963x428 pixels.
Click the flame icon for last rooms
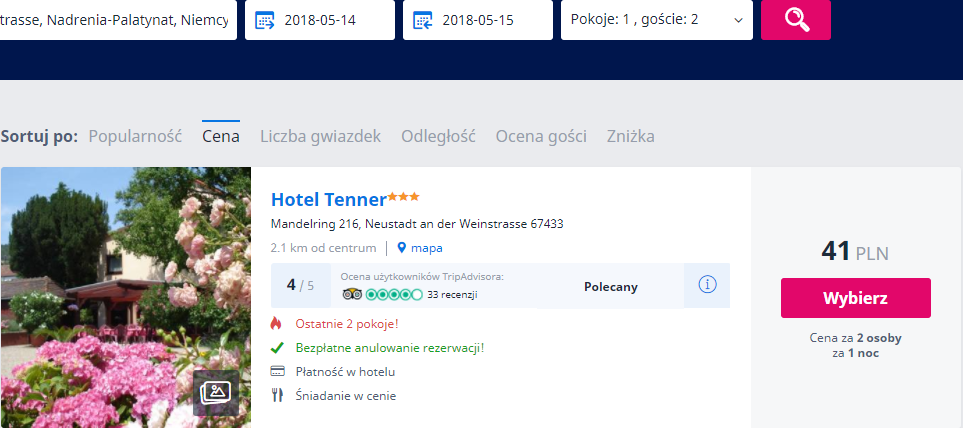point(276,323)
